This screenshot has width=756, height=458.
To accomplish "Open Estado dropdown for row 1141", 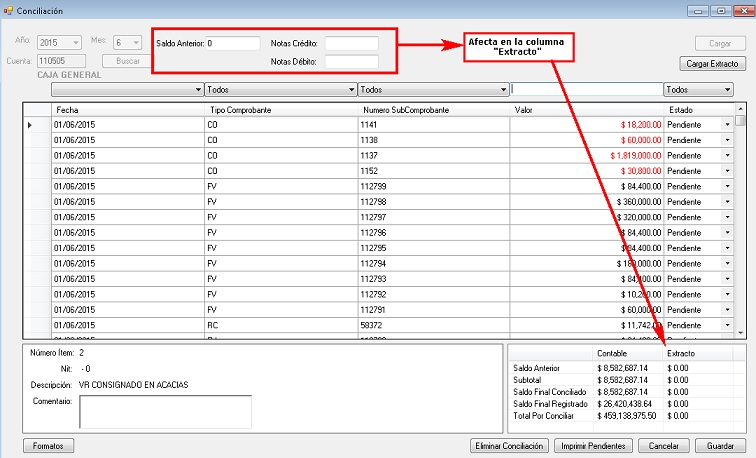I will 727,125.
